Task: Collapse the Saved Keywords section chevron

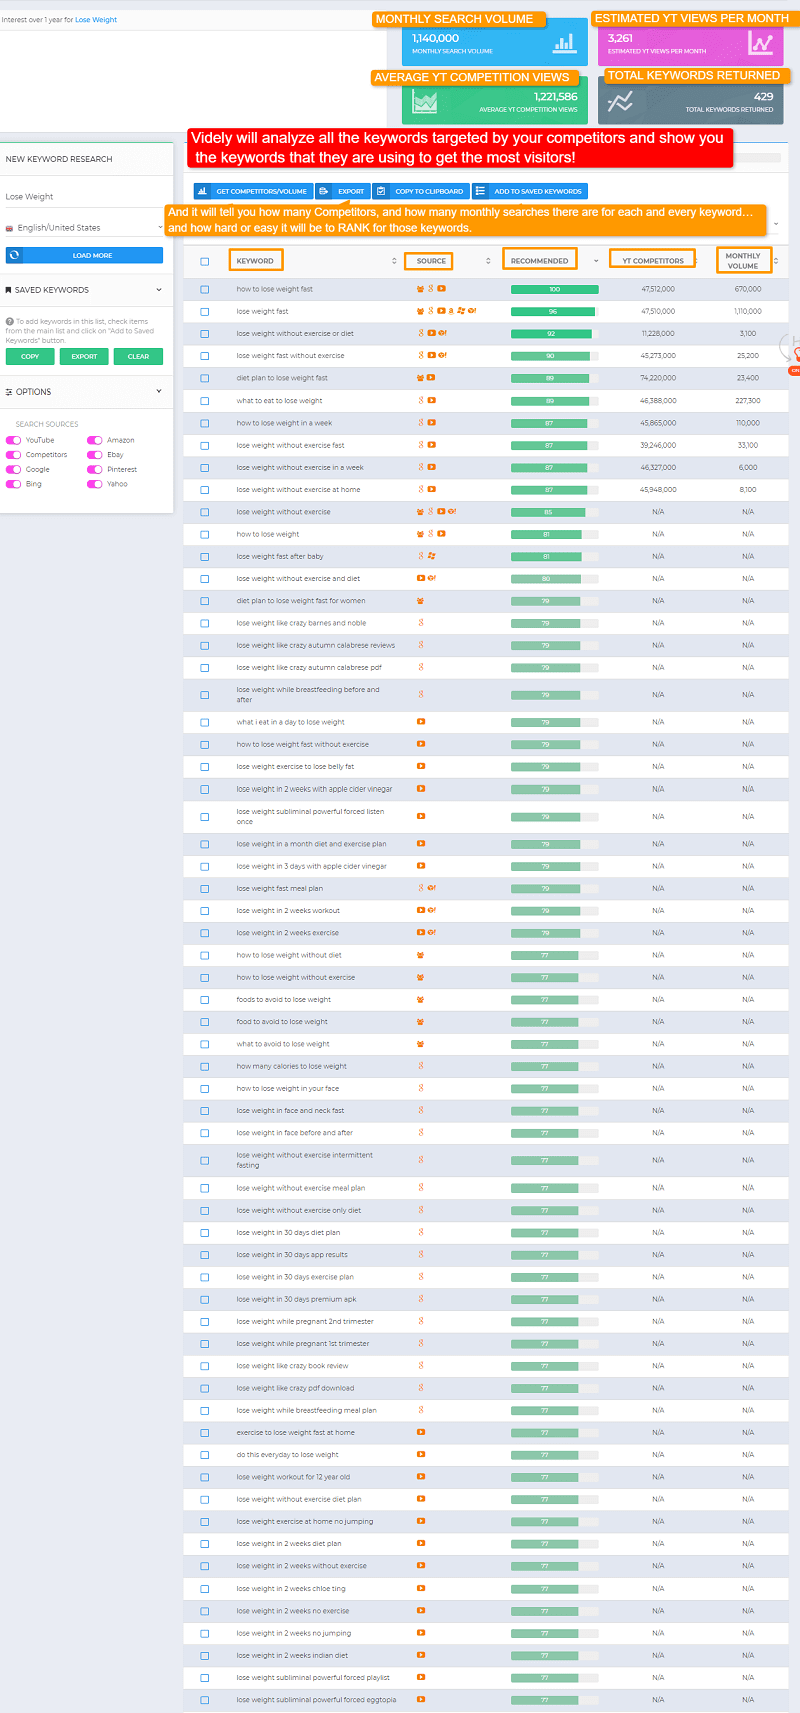Action: (159, 290)
